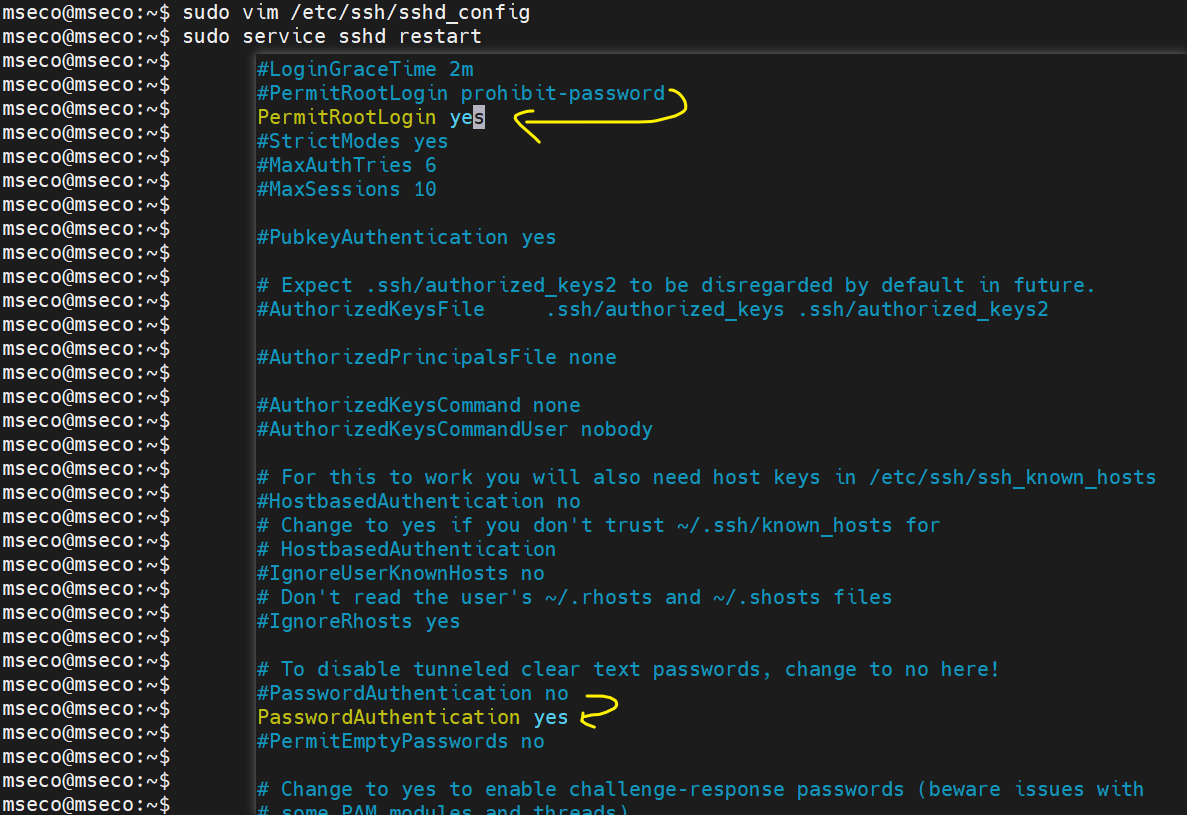Click the #HostbasedAuthentication no line
Screen dimensions: 1187x815
click(418, 501)
